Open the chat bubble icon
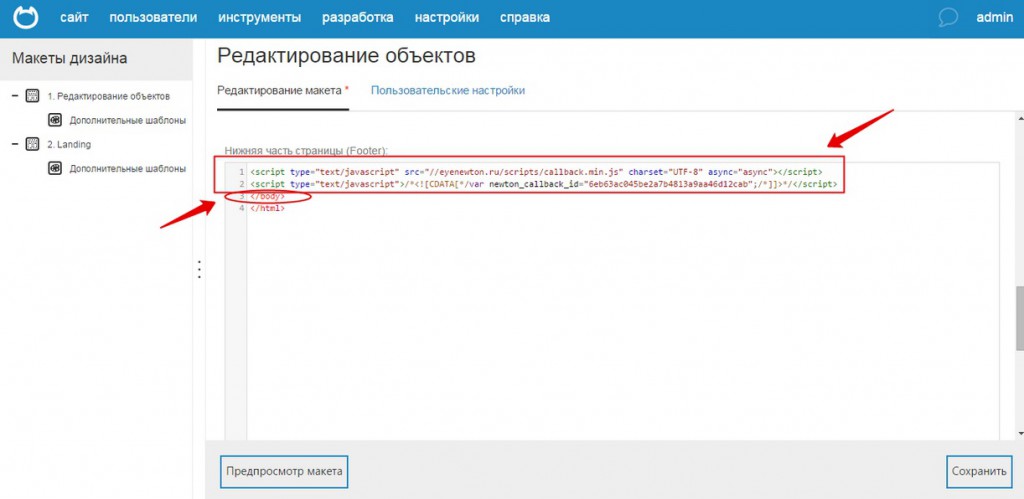The width and height of the screenshot is (1024, 499). 948,18
